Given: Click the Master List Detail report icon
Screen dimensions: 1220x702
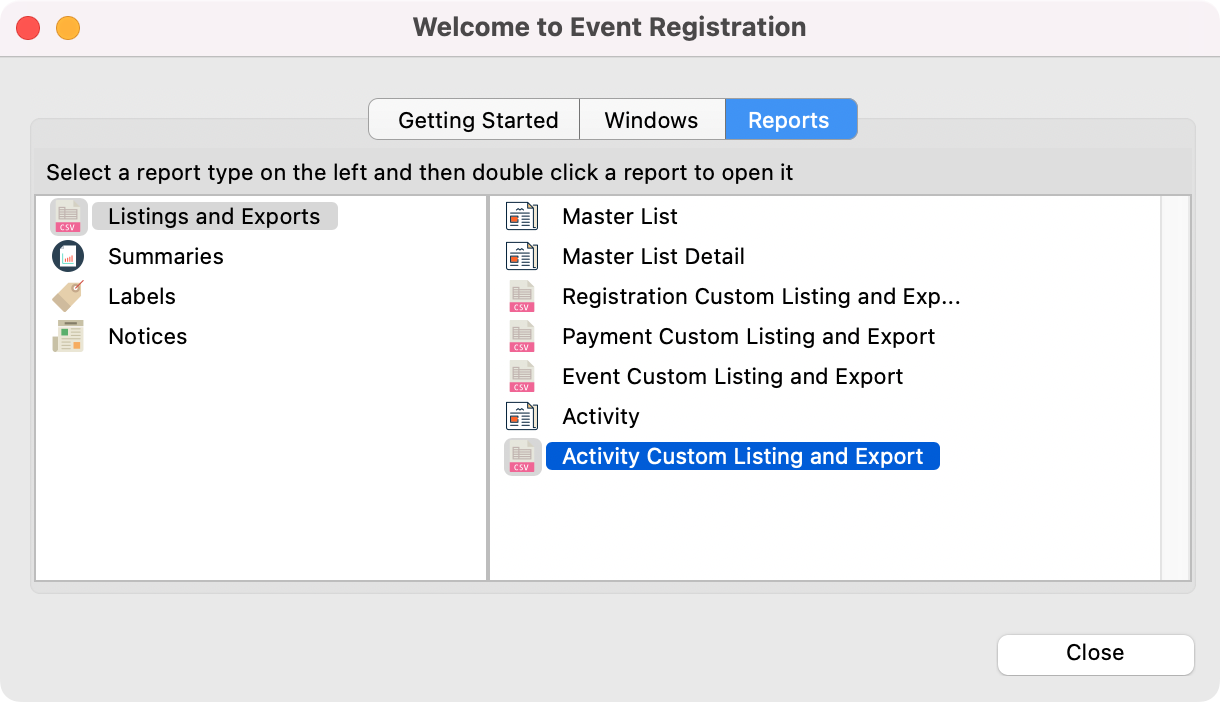Looking at the screenshot, I should pos(522,257).
